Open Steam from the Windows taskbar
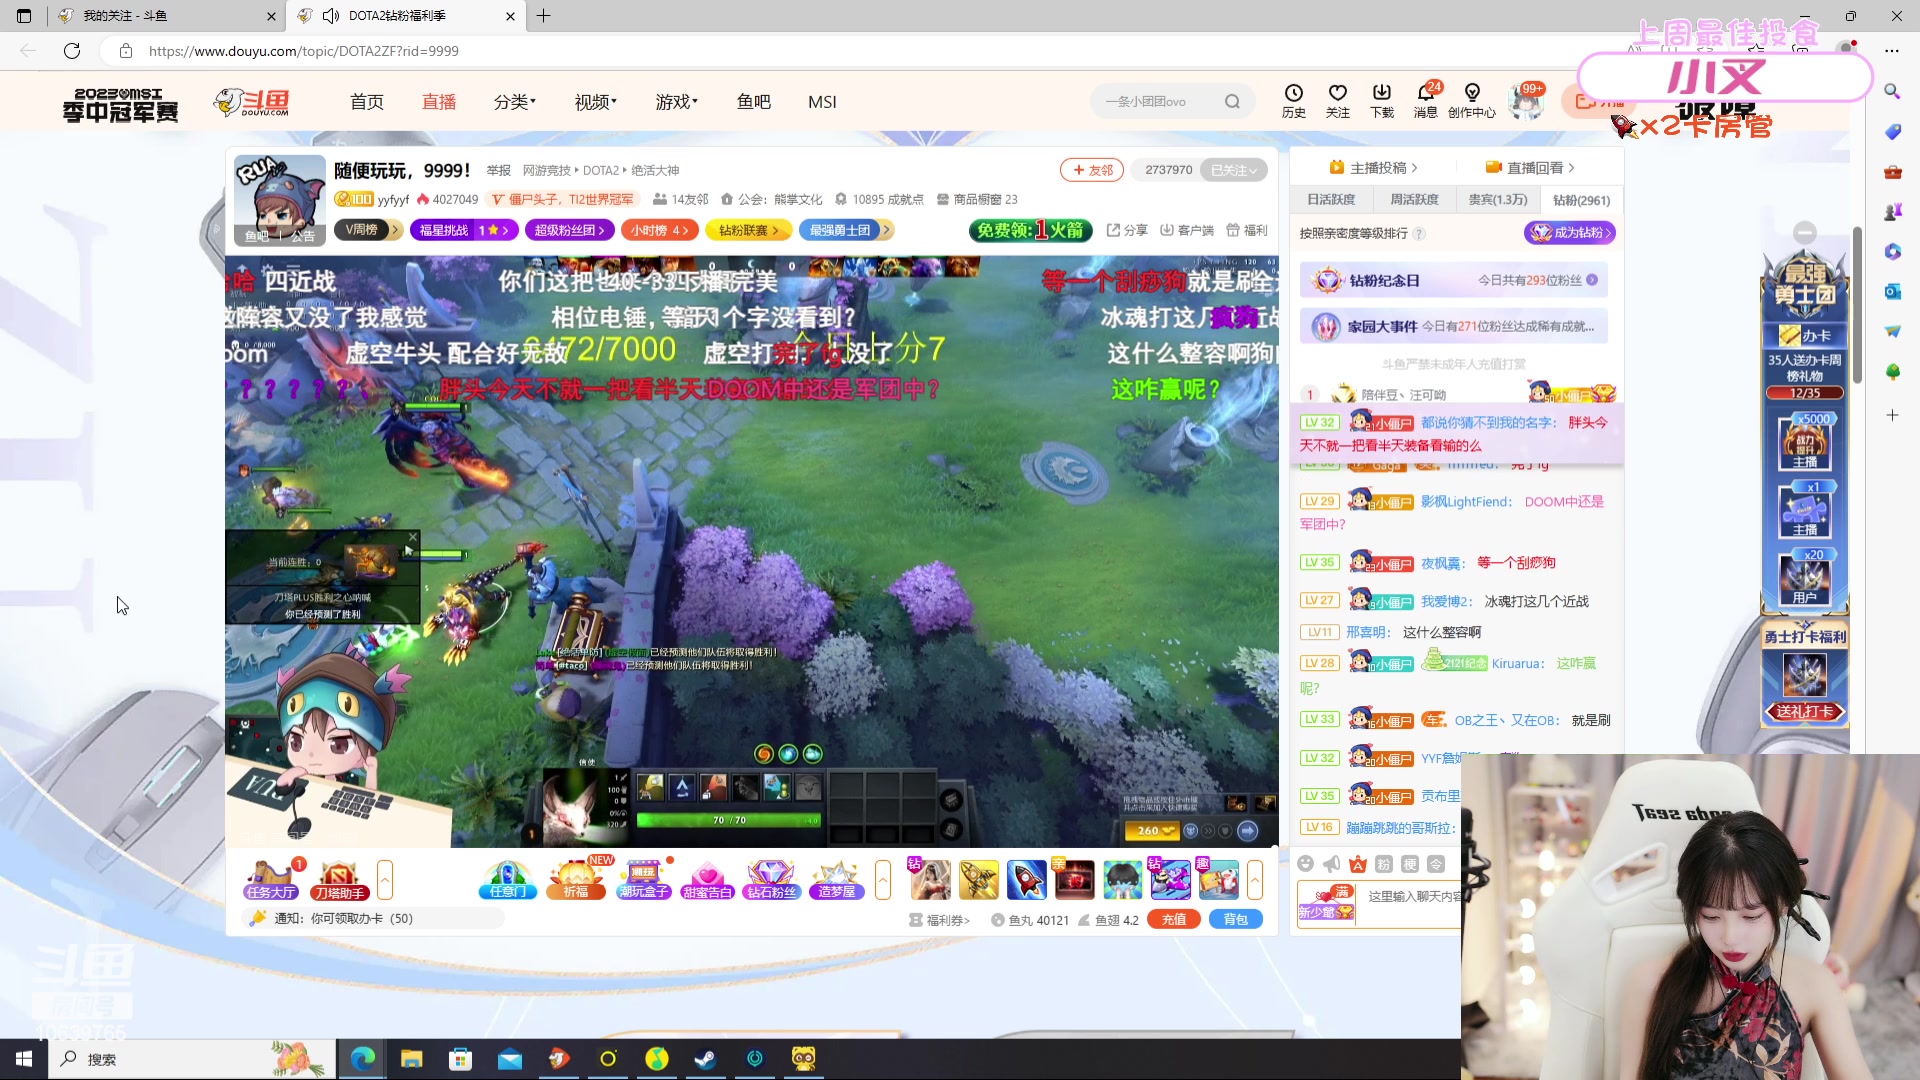 pos(706,1059)
